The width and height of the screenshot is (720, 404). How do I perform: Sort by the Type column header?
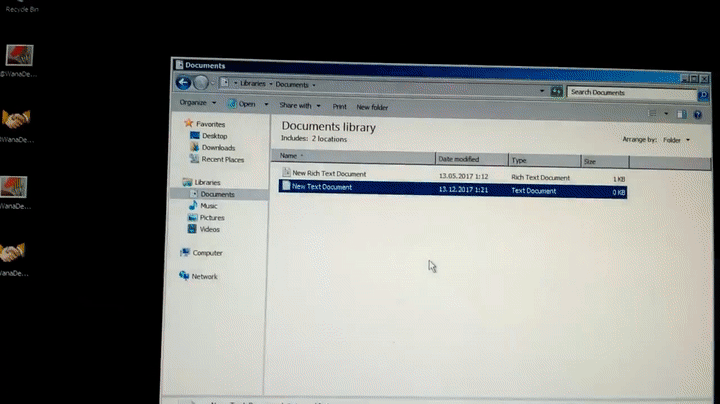coord(545,160)
